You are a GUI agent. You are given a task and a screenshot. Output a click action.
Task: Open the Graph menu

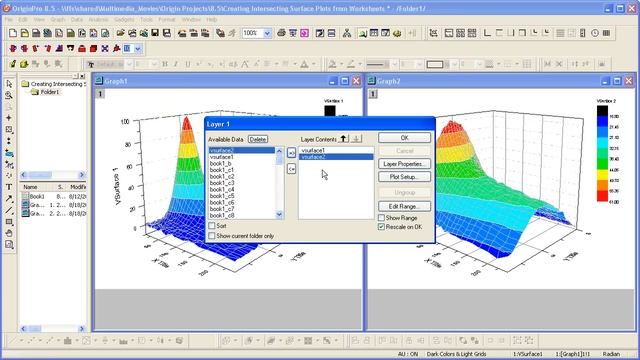[x=58, y=19]
